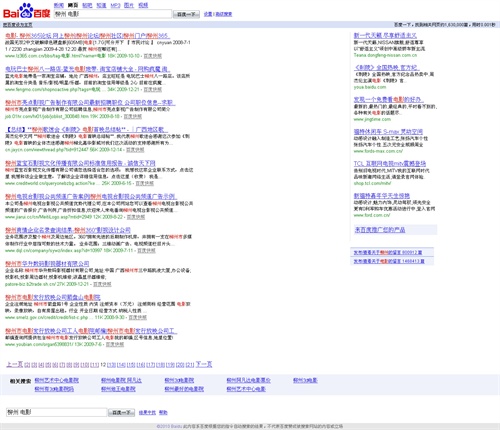Screen dimensions: 500x430
Task: Open the youbian.com result title
Action: (91, 331)
